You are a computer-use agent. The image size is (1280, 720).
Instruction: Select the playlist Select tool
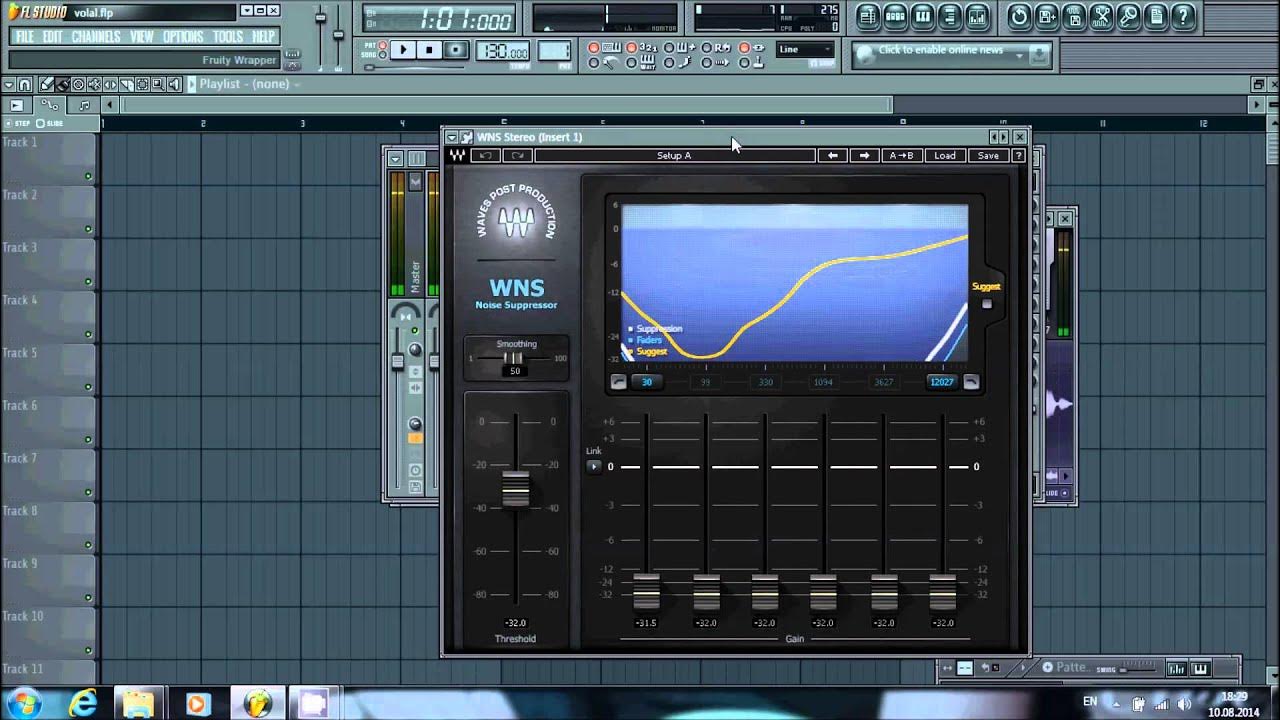[x=142, y=84]
